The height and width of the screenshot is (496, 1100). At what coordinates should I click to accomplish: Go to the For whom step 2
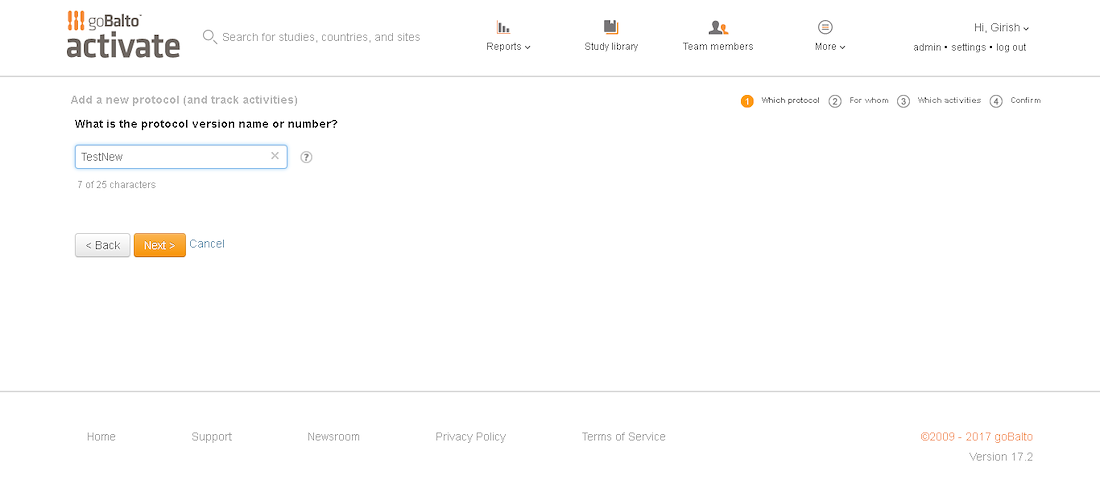pyautogui.click(x=859, y=101)
